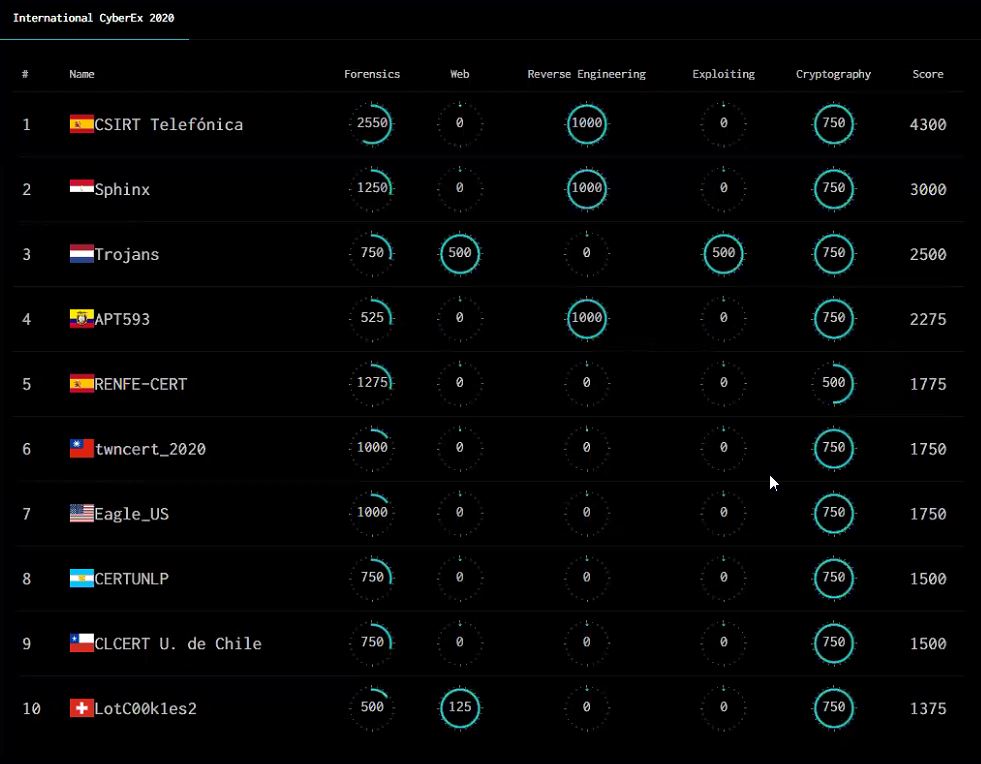Select Eagle_US Cryptography 750 ring
Image resolution: width=981 pixels, height=764 pixels.
(833, 513)
